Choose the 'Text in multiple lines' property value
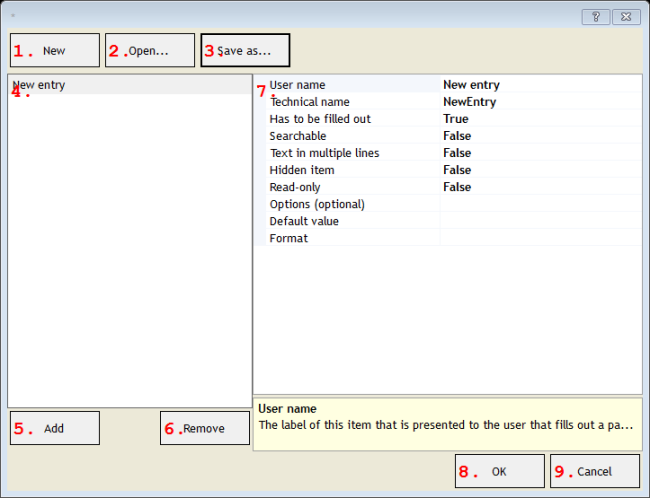Viewport: 650px width, 498px height. pos(540,153)
